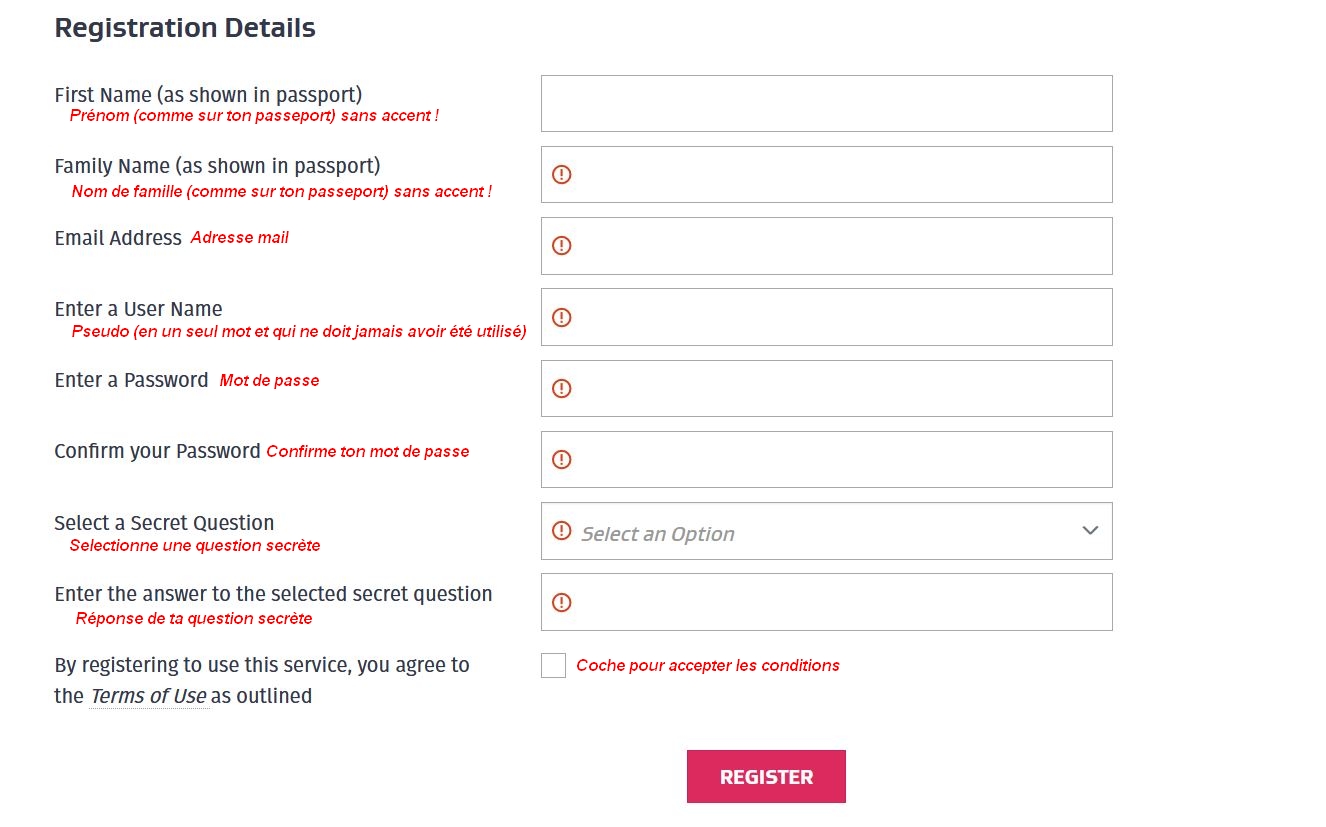Click the warning icon in Enter a Password field

click(562, 389)
